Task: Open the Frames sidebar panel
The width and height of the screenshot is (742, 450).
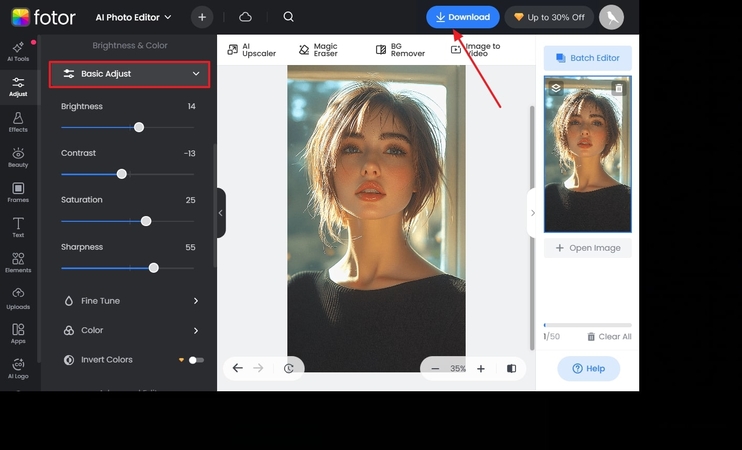Action: [x=18, y=192]
